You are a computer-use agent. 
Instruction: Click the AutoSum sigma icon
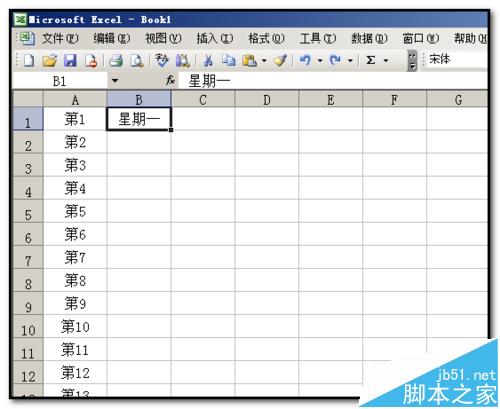(371, 60)
